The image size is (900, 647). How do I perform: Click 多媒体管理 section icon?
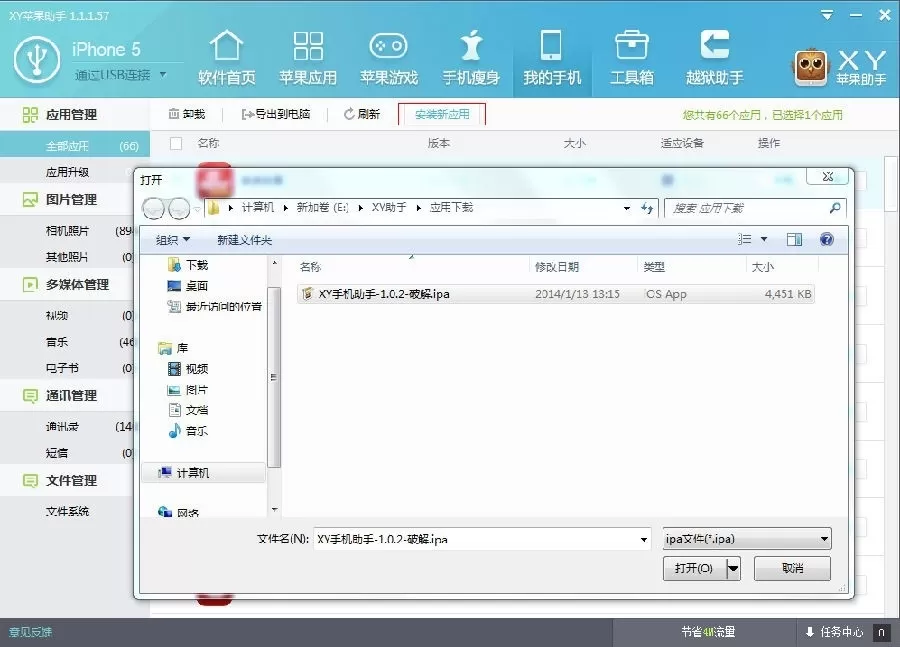coord(30,284)
